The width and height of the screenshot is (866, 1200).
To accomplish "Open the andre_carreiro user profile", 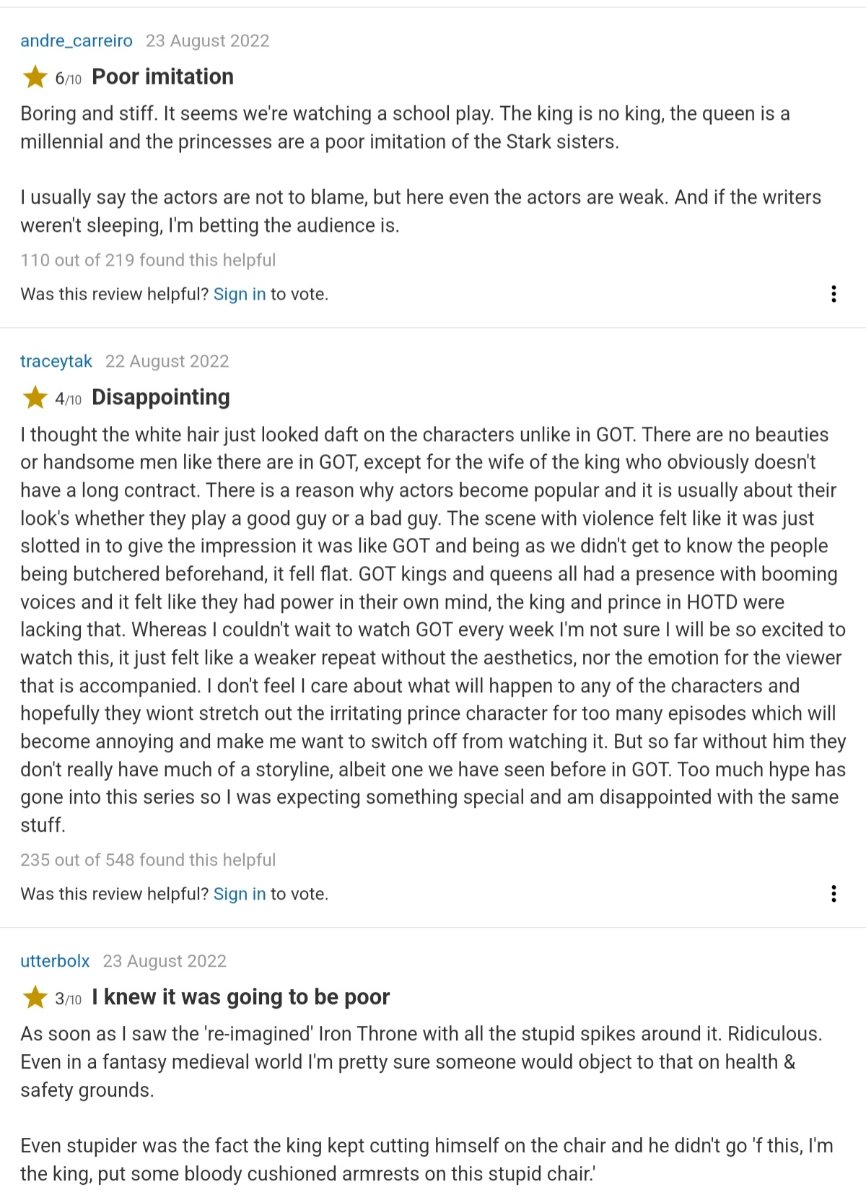I will coord(76,41).
